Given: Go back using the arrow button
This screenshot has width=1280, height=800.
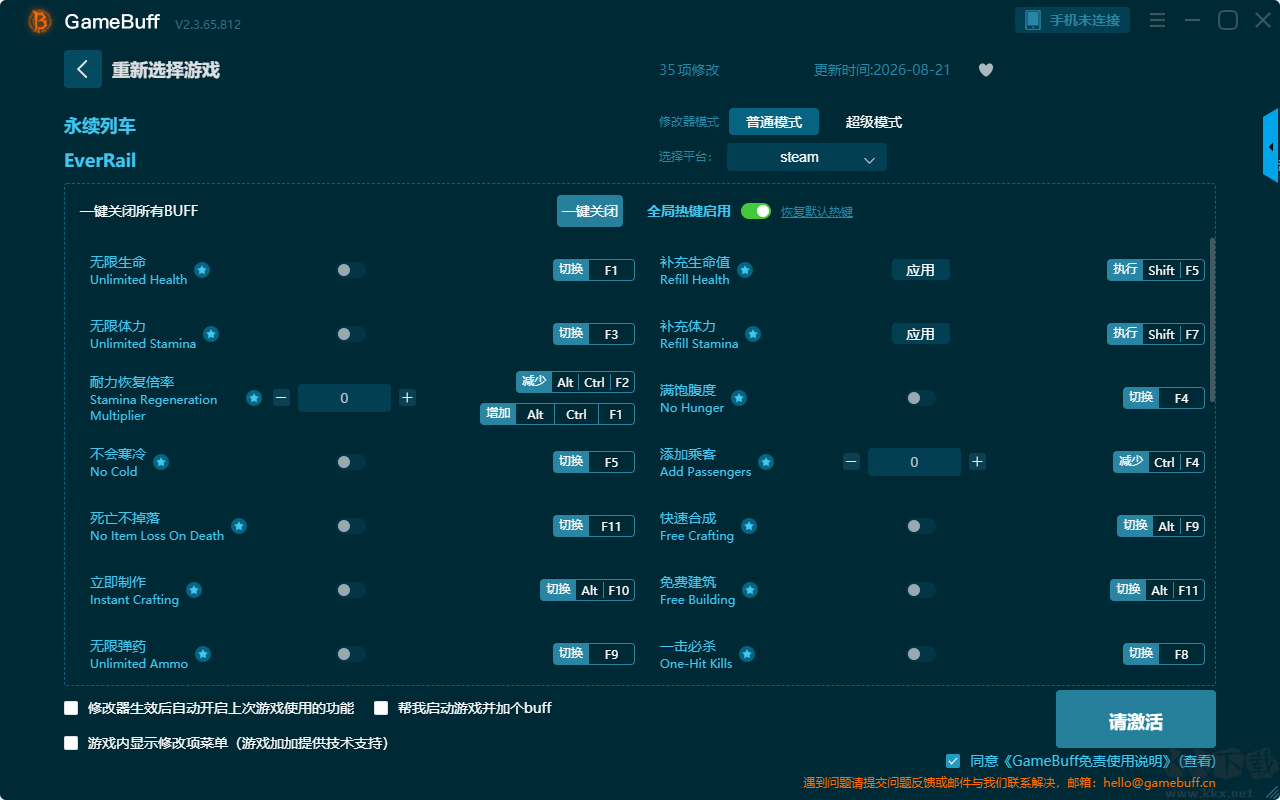Looking at the screenshot, I should coord(83,69).
